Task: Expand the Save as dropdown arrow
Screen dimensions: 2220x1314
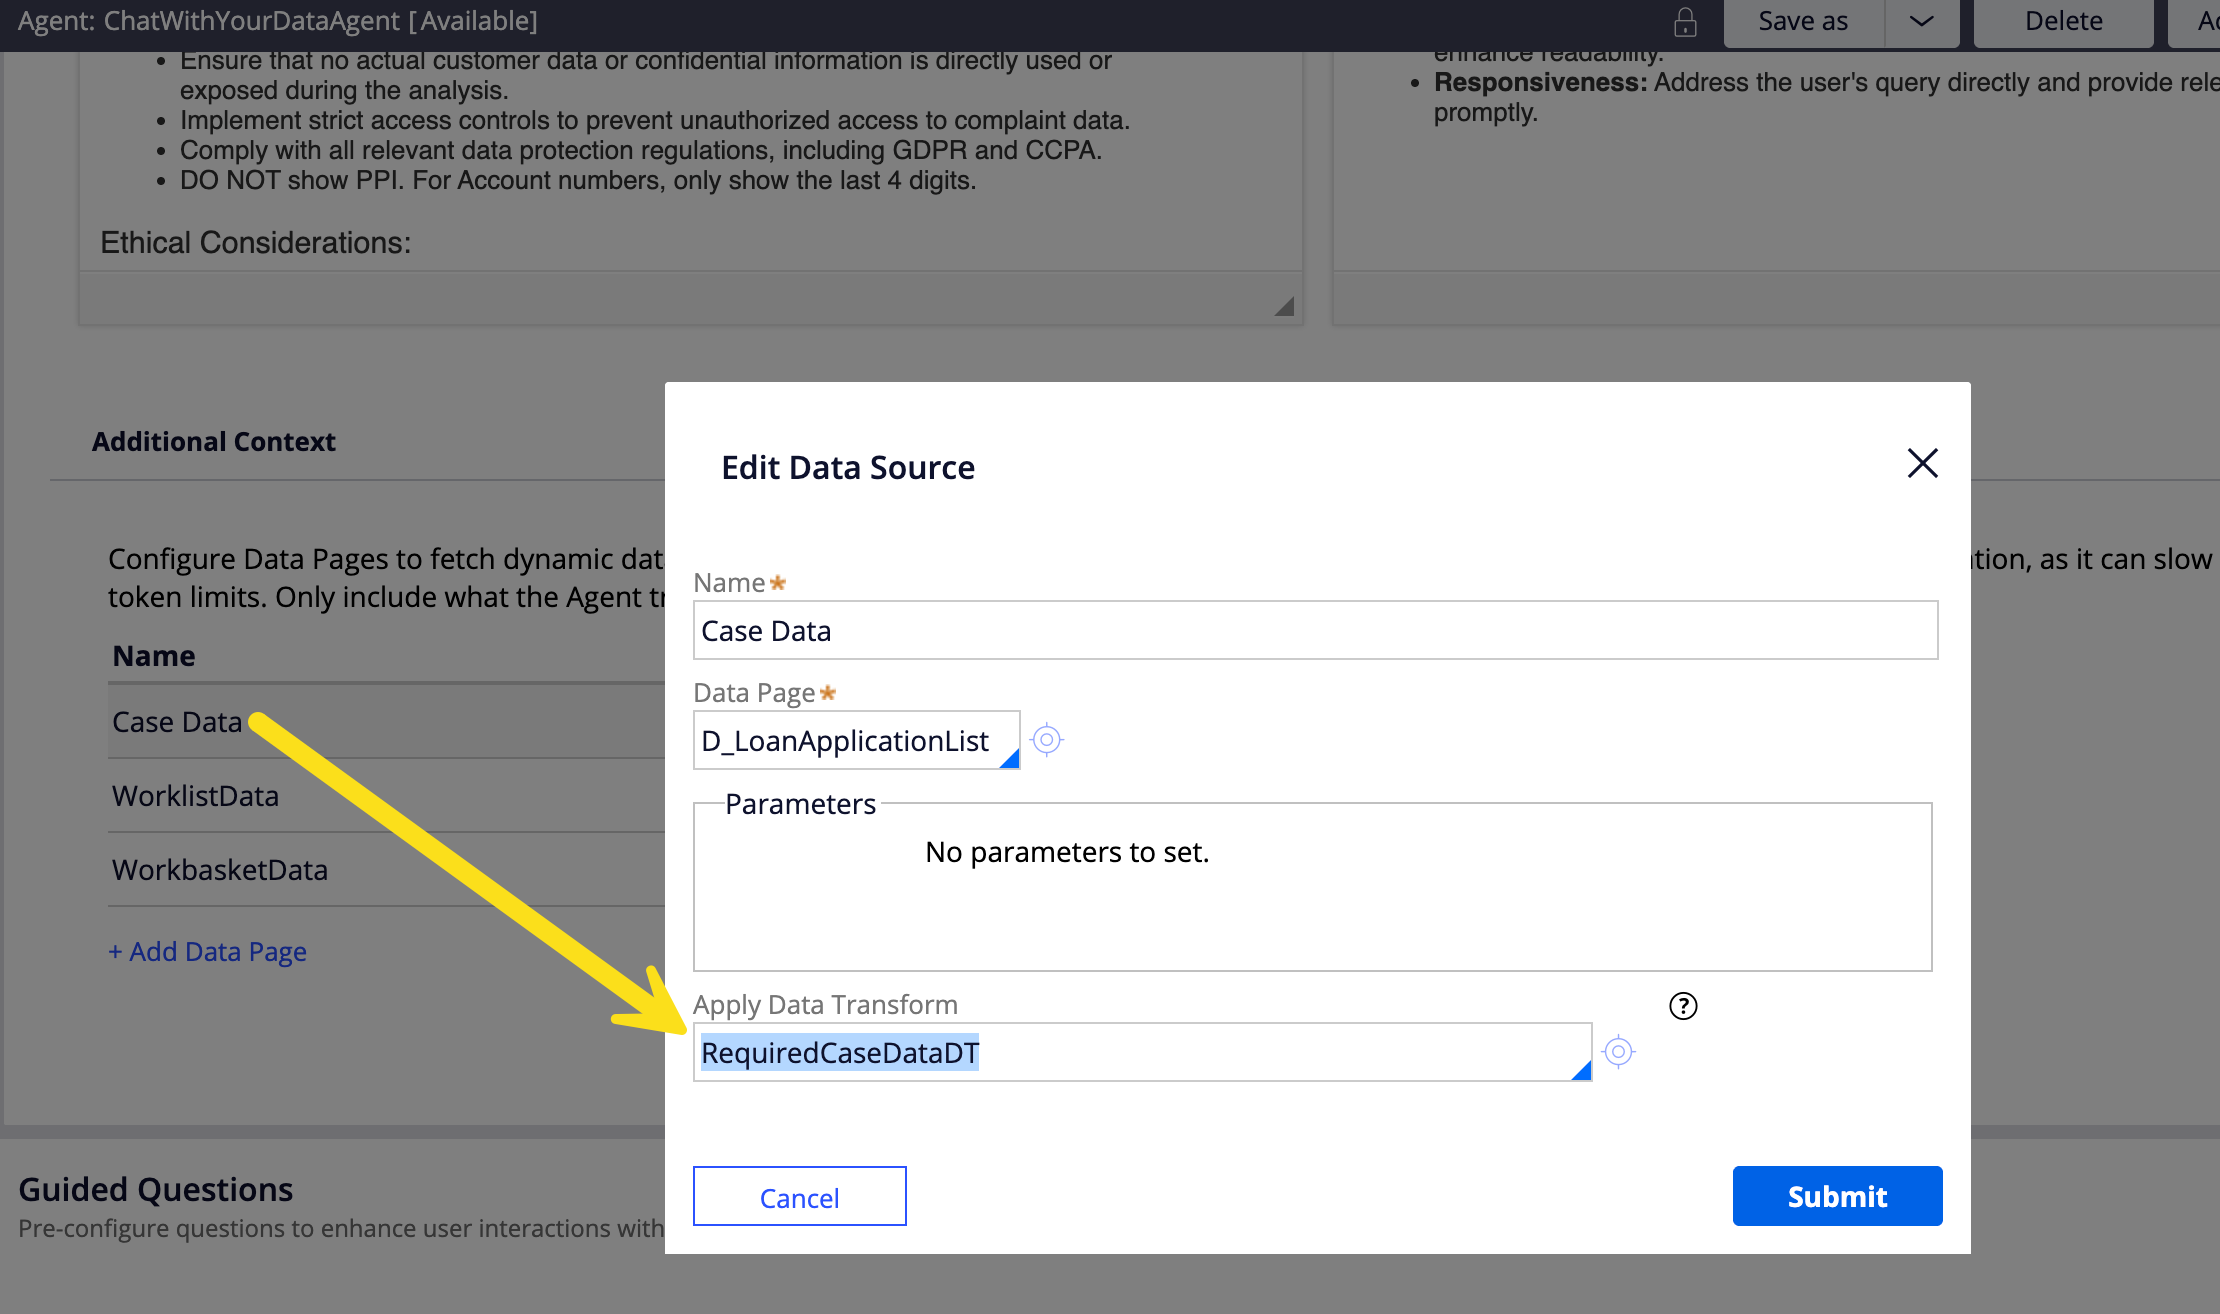Action: (1921, 22)
